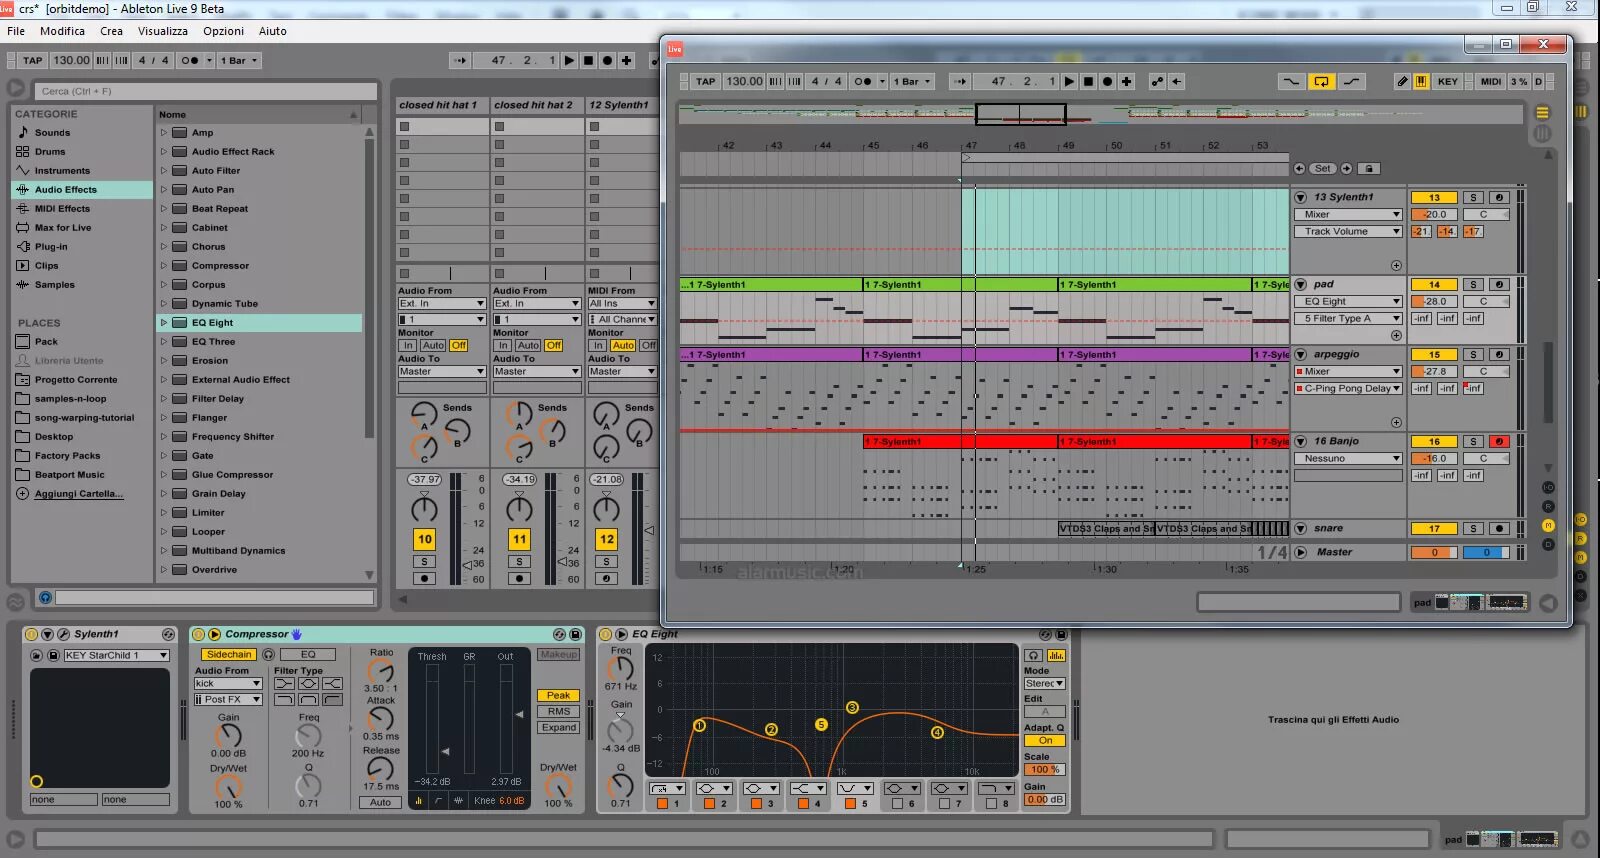Click the 13 Sylenth1 volume slider showing -20.0
The image size is (1600, 858).
[1434, 214]
